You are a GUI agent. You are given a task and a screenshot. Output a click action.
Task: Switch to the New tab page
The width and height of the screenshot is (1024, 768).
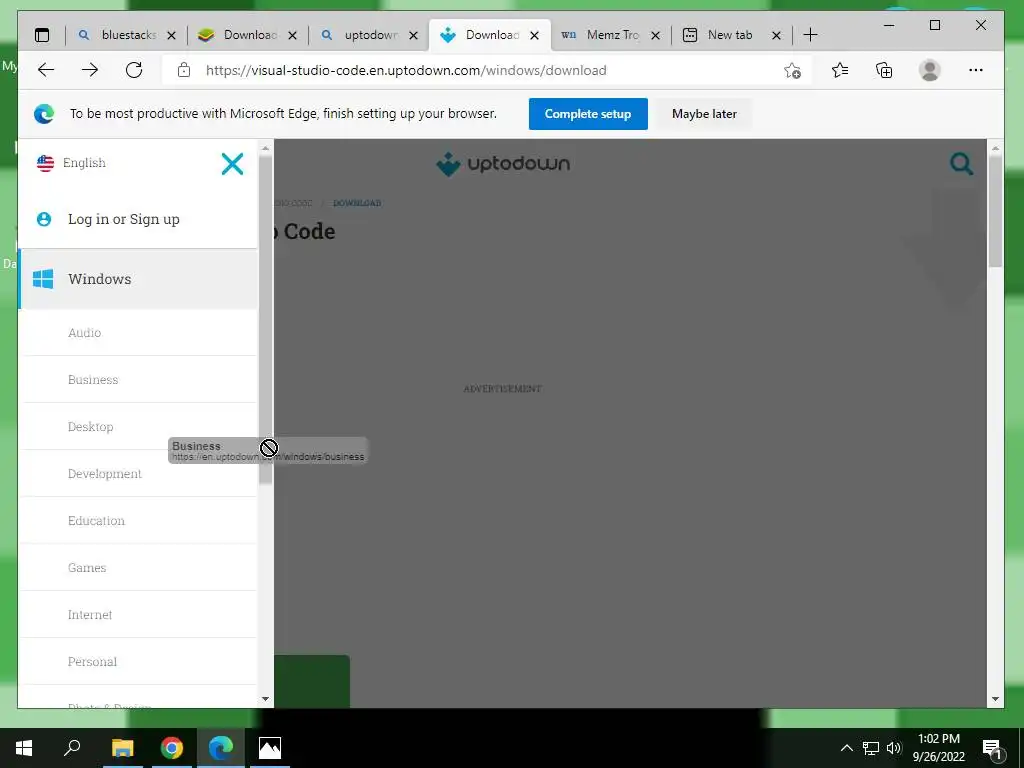[731, 35]
